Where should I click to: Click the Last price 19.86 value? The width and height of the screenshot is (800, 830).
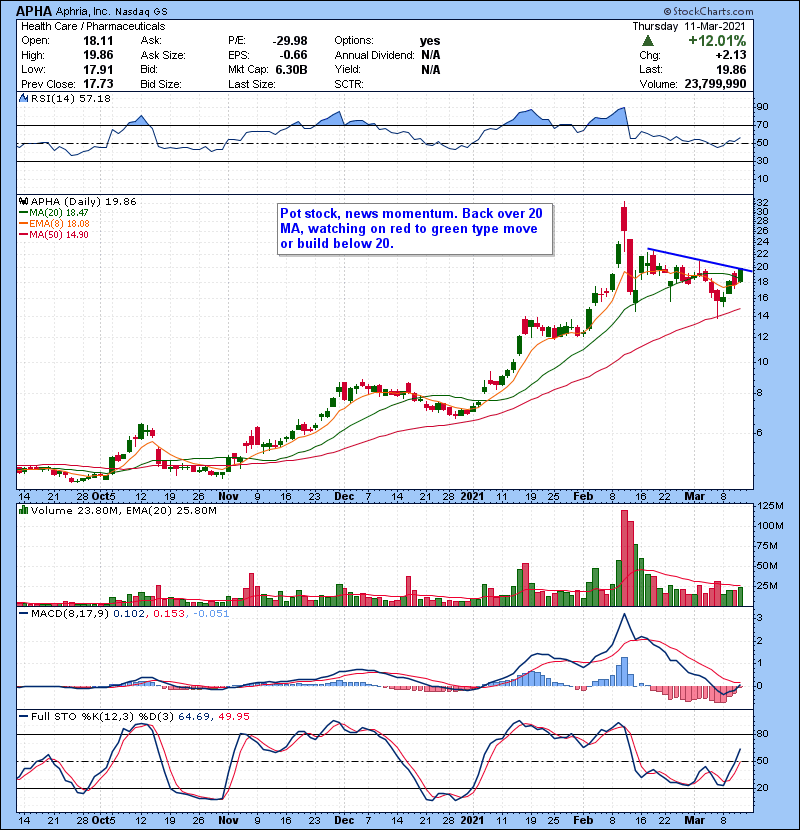[x=731, y=69]
